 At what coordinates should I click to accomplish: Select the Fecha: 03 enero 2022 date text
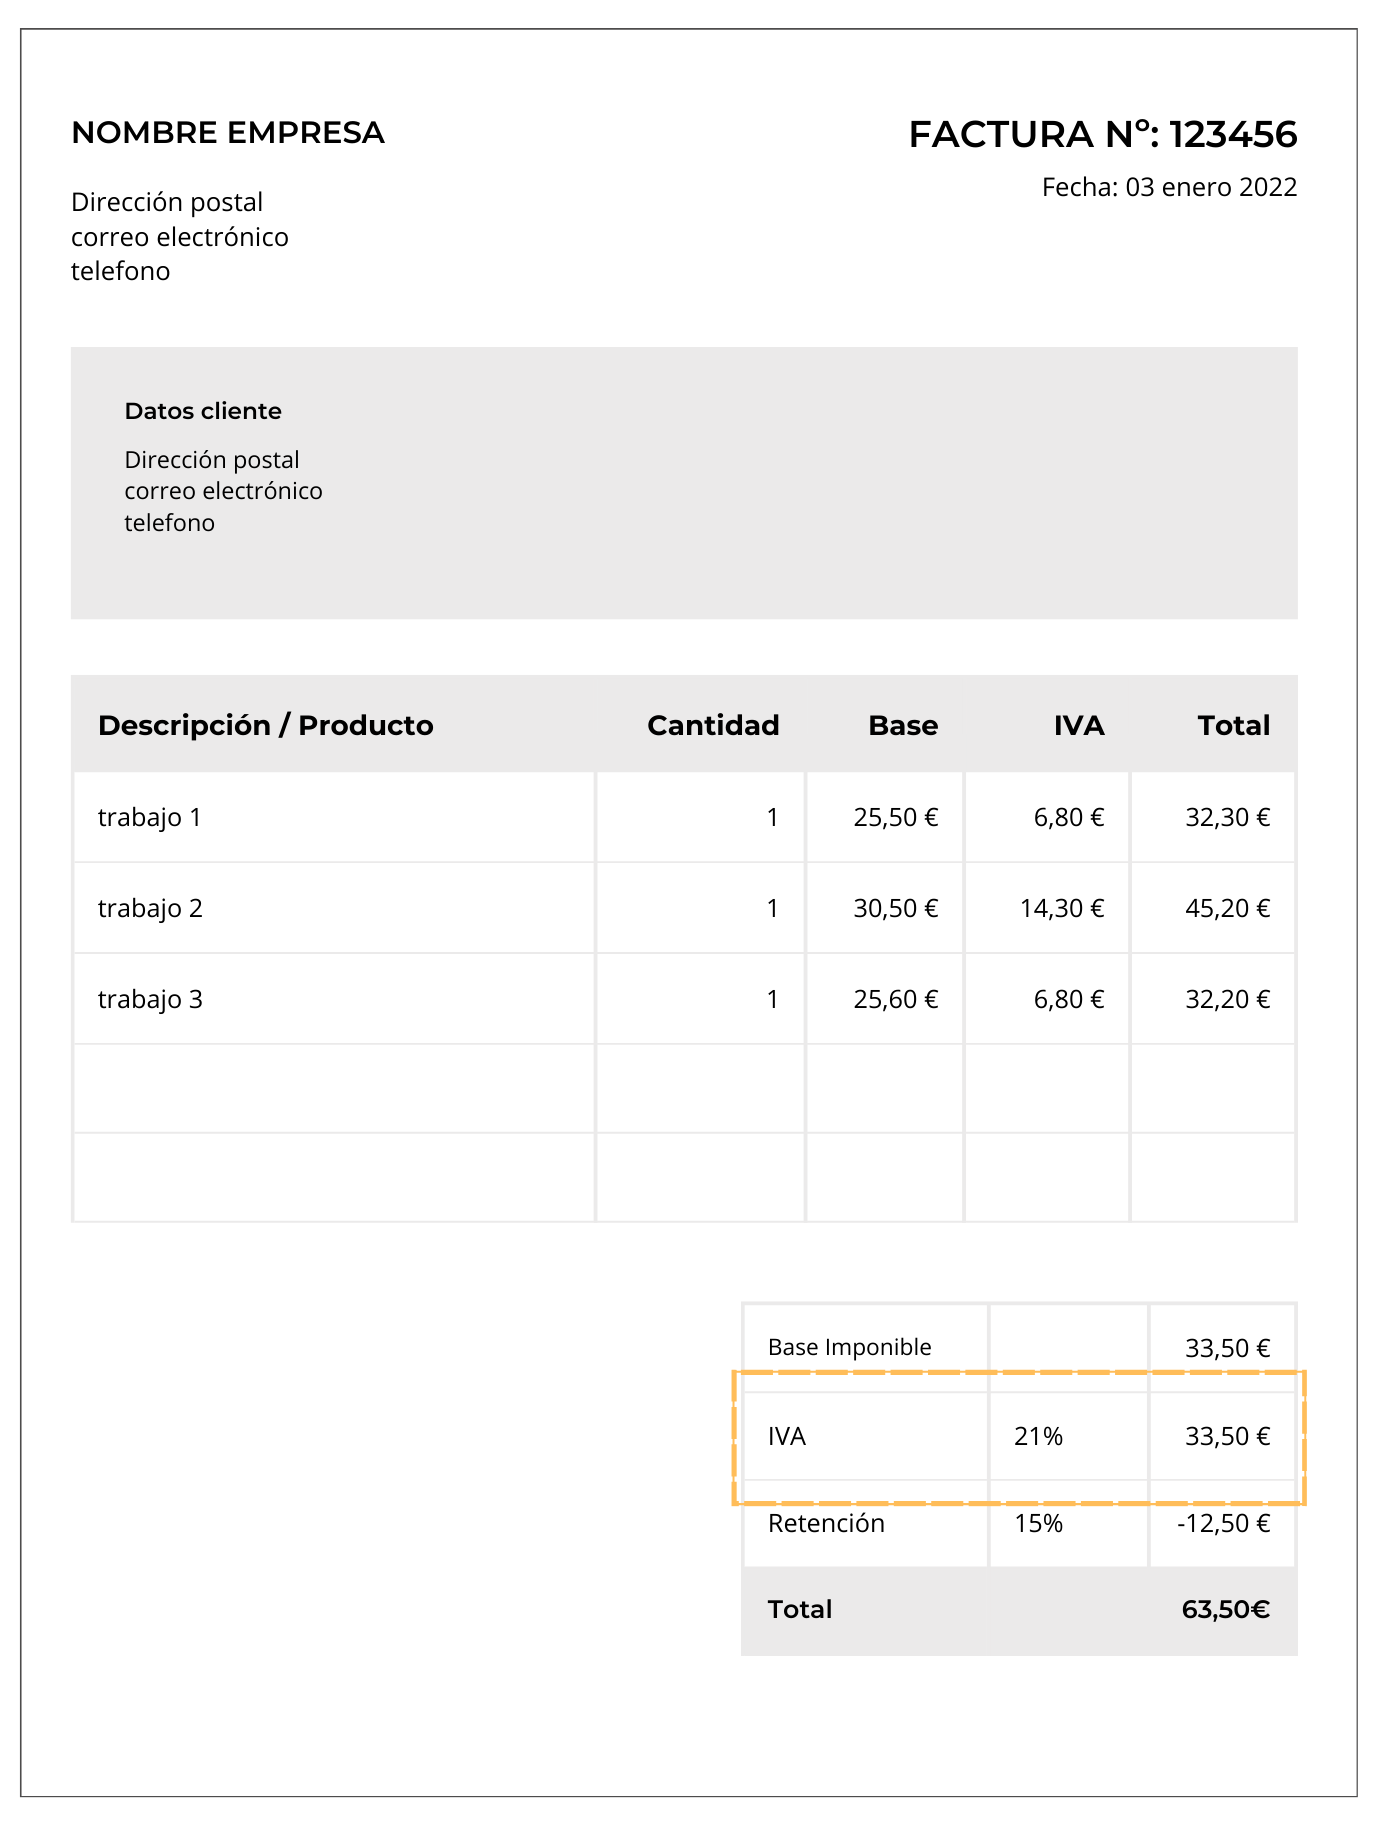point(1169,188)
